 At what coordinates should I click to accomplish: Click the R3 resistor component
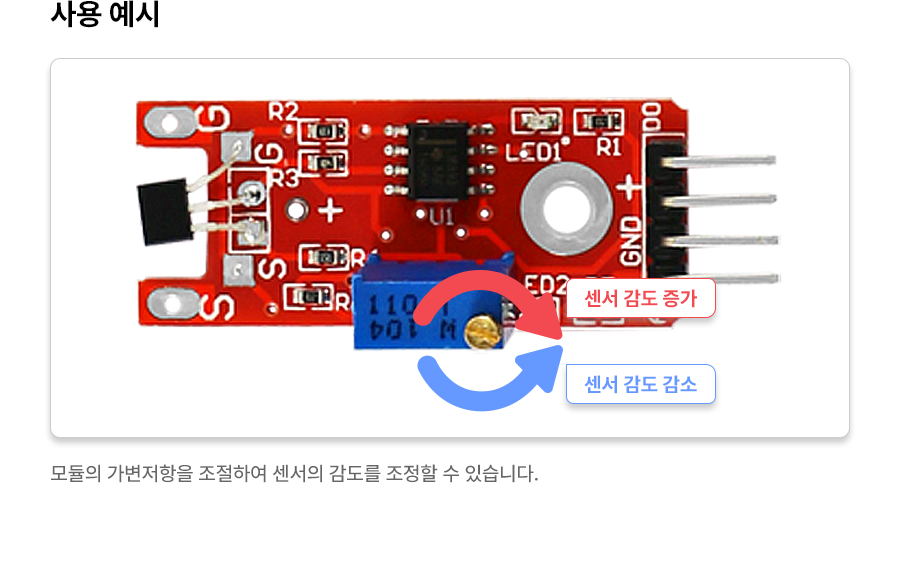coord(323,164)
